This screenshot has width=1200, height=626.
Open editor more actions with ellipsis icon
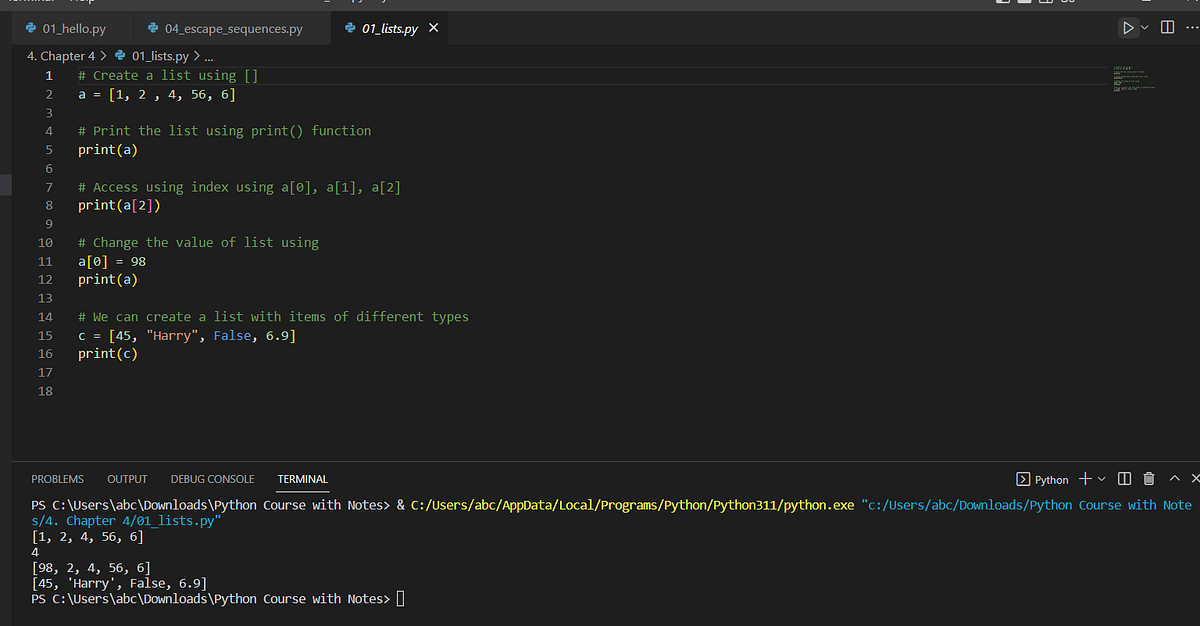tap(1193, 27)
